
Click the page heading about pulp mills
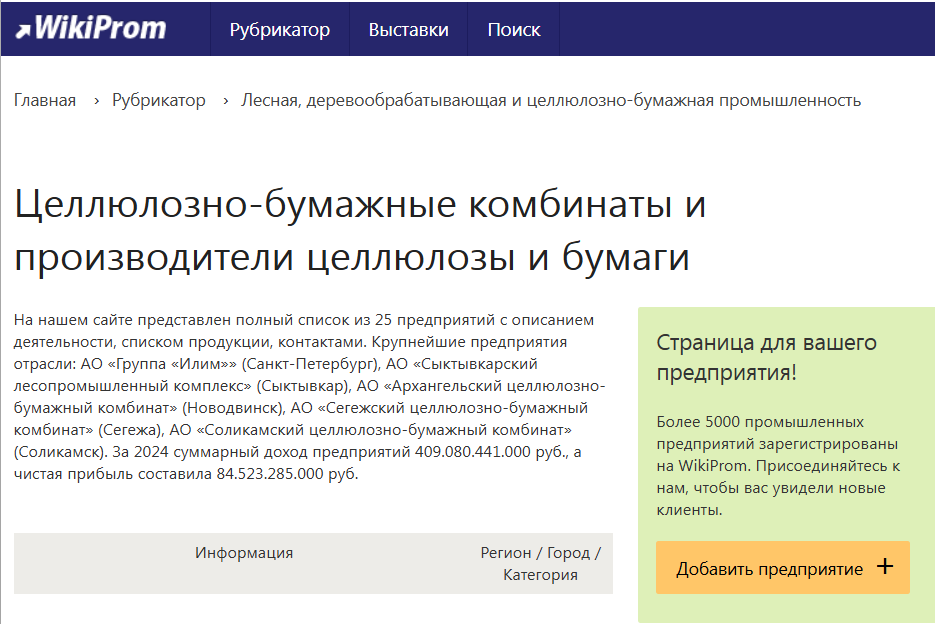[x=360, y=230]
